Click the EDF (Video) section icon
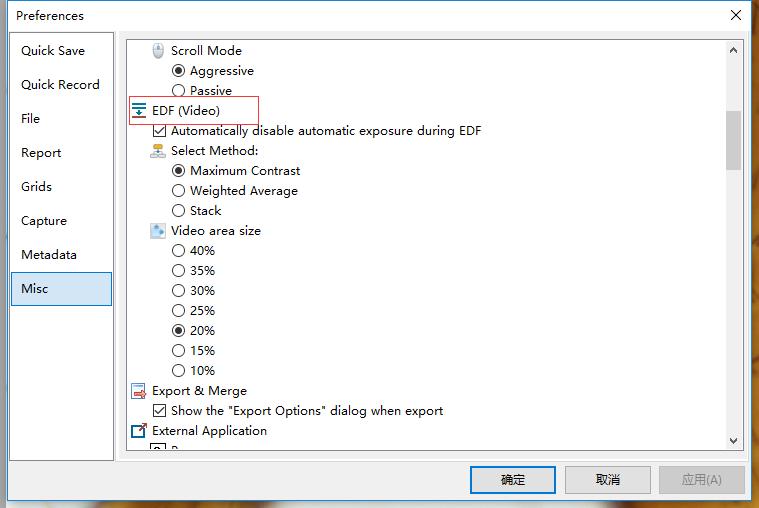The image size is (759, 508). [x=139, y=111]
